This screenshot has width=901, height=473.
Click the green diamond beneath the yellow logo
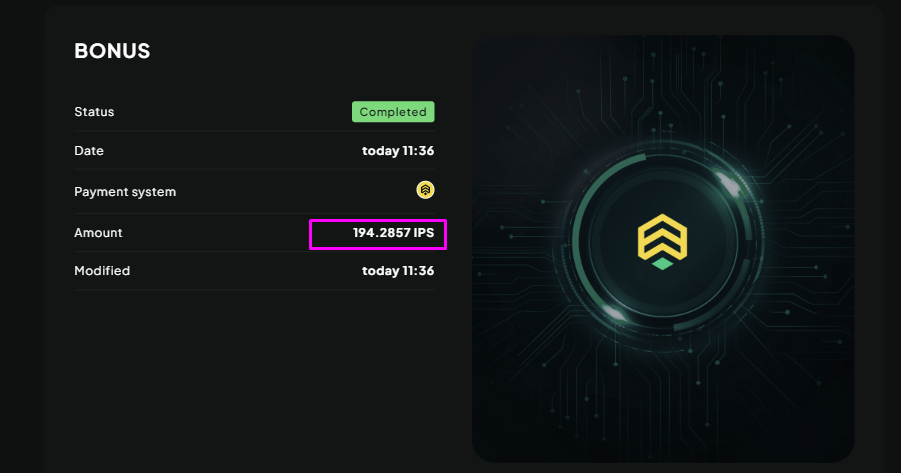coord(662,264)
